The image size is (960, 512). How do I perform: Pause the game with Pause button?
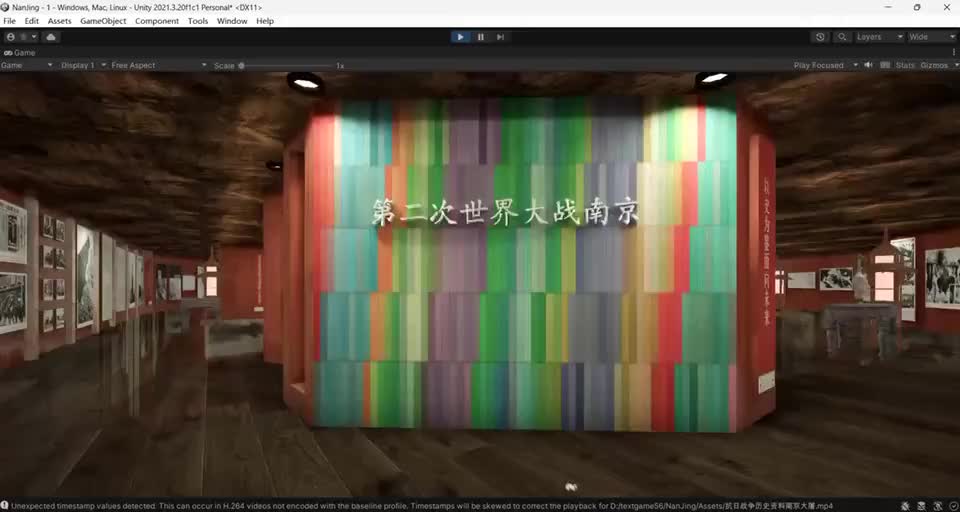481,37
